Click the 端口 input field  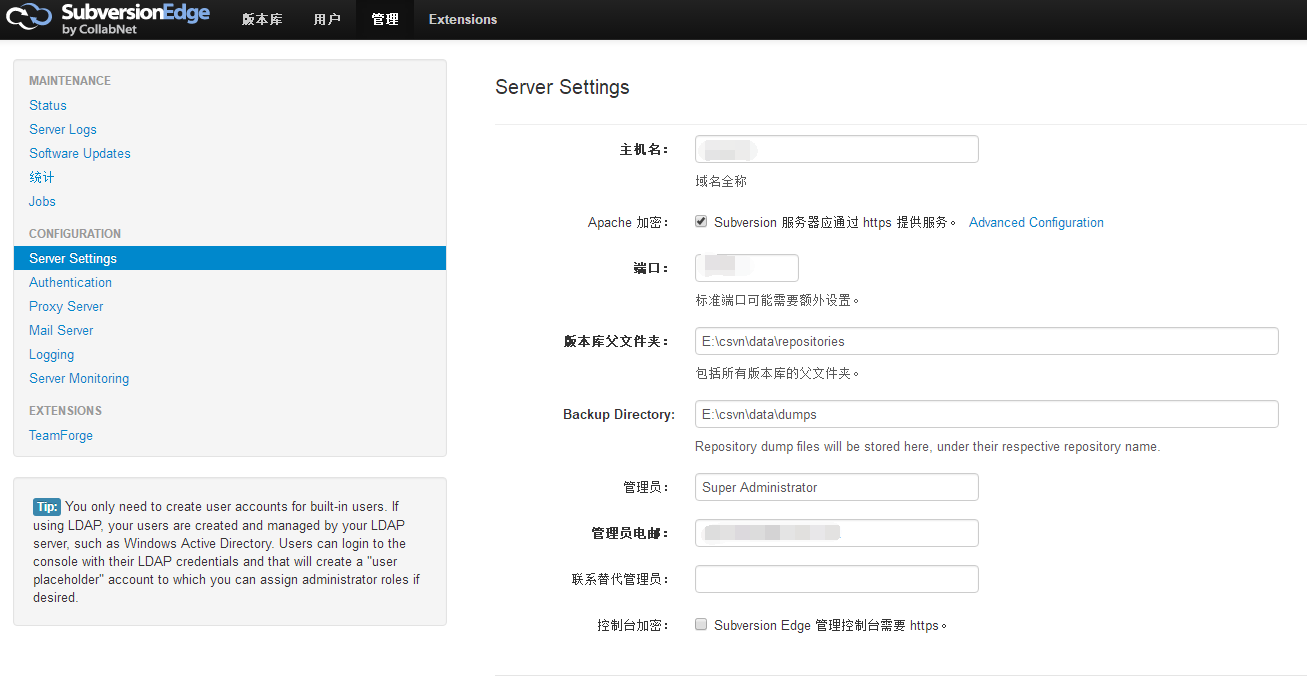747,268
